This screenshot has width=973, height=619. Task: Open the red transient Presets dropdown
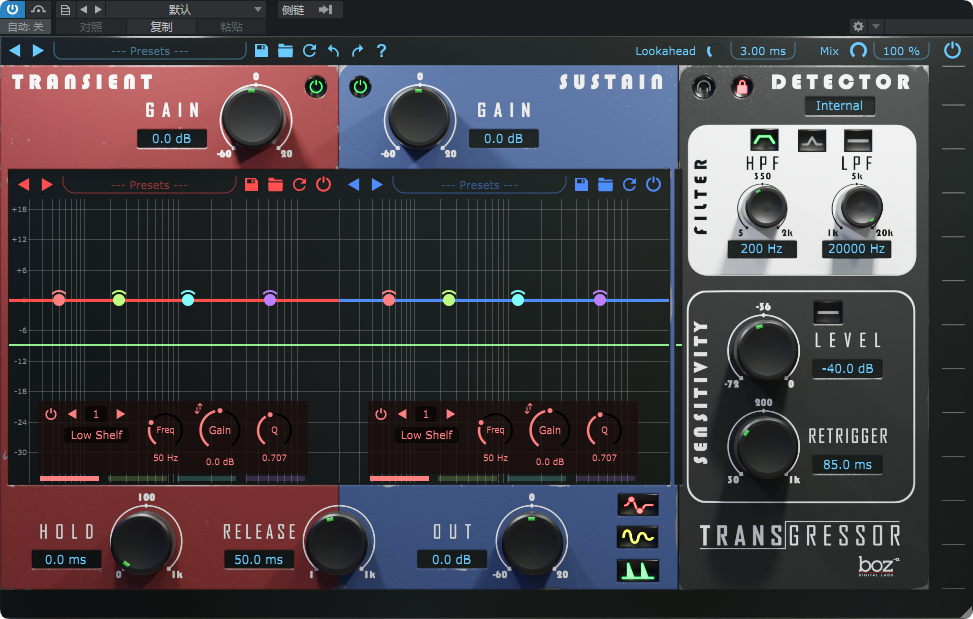149,185
